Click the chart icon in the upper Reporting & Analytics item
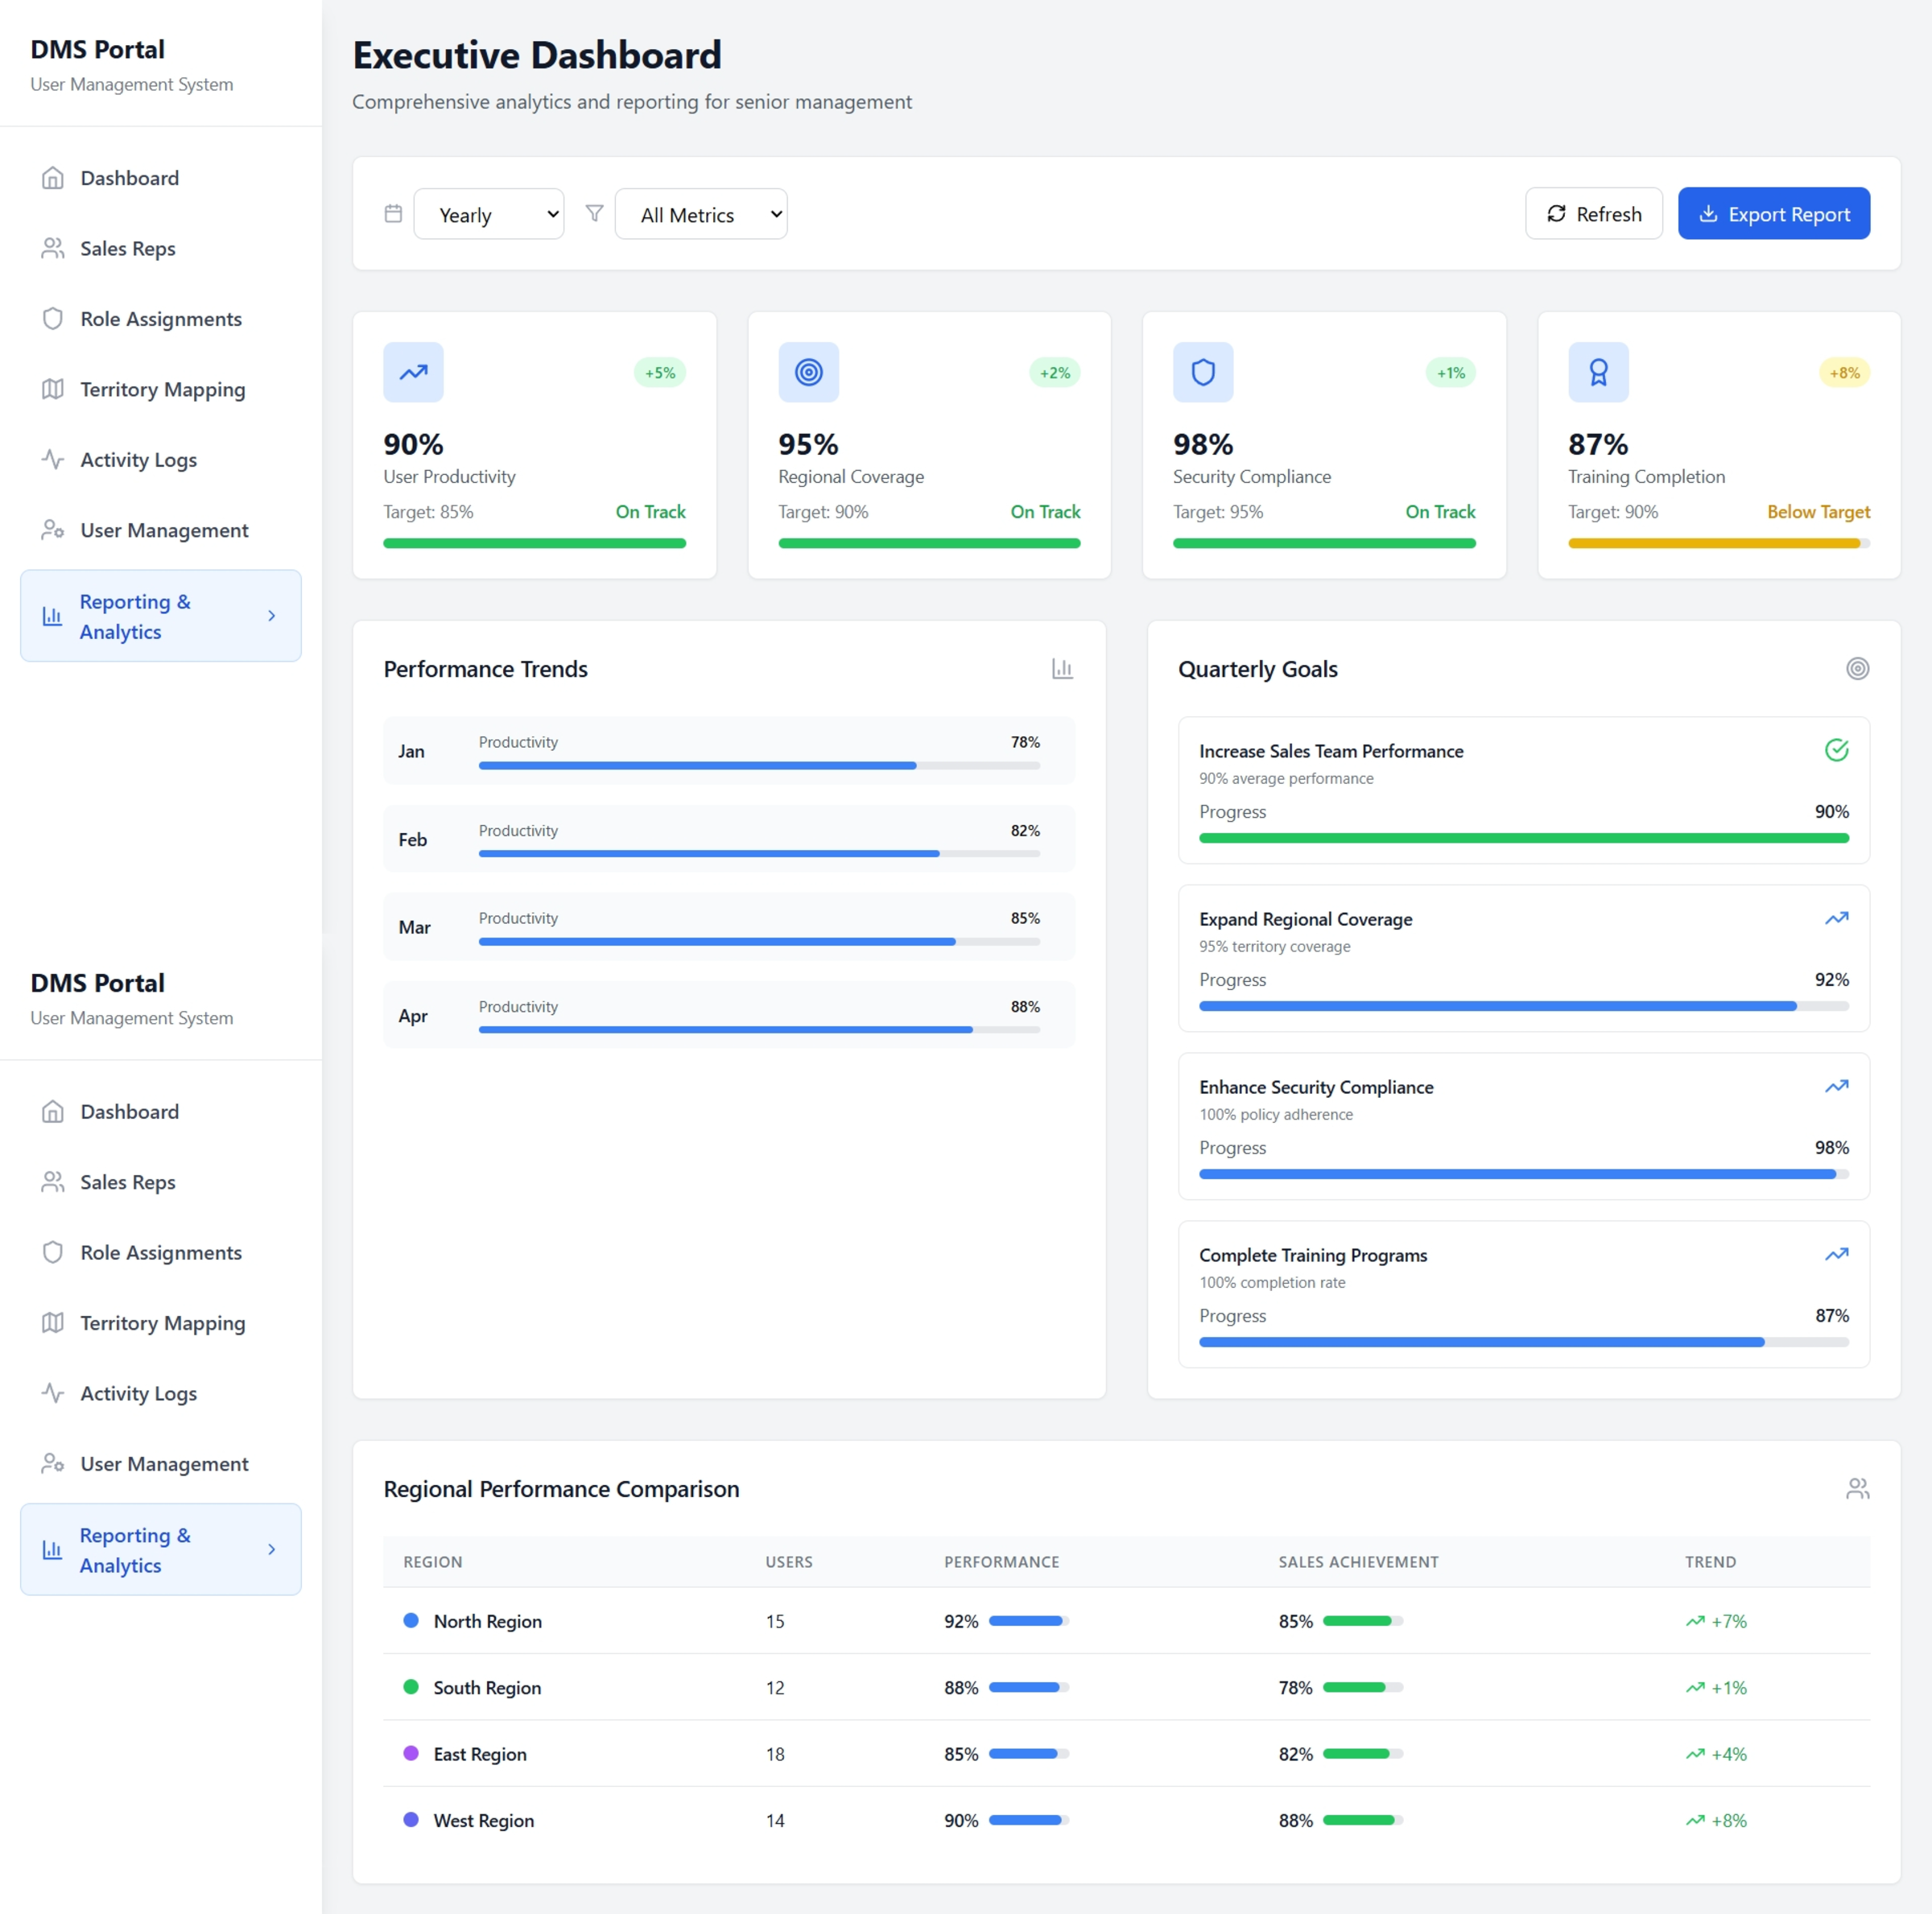Viewport: 1932px width, 1914px height. click(52, 616)
